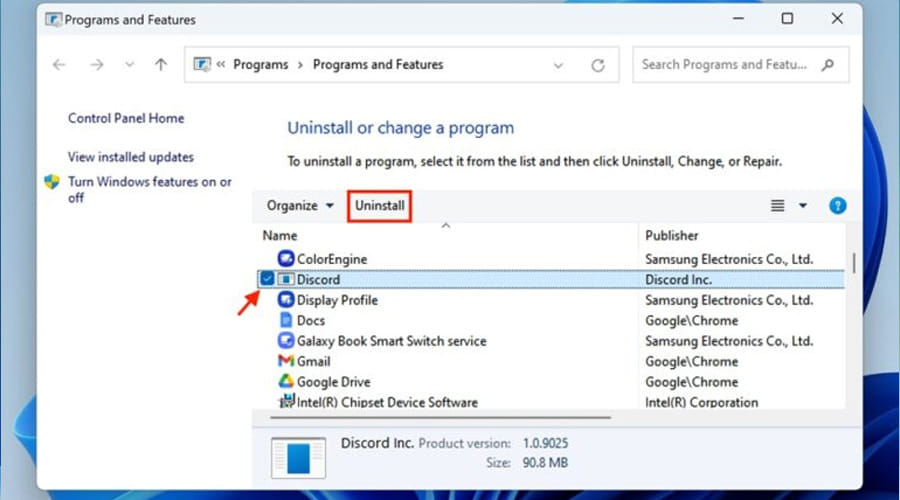
Task: Click the refresh icon in address bar
Action: [x=598, y=66]
